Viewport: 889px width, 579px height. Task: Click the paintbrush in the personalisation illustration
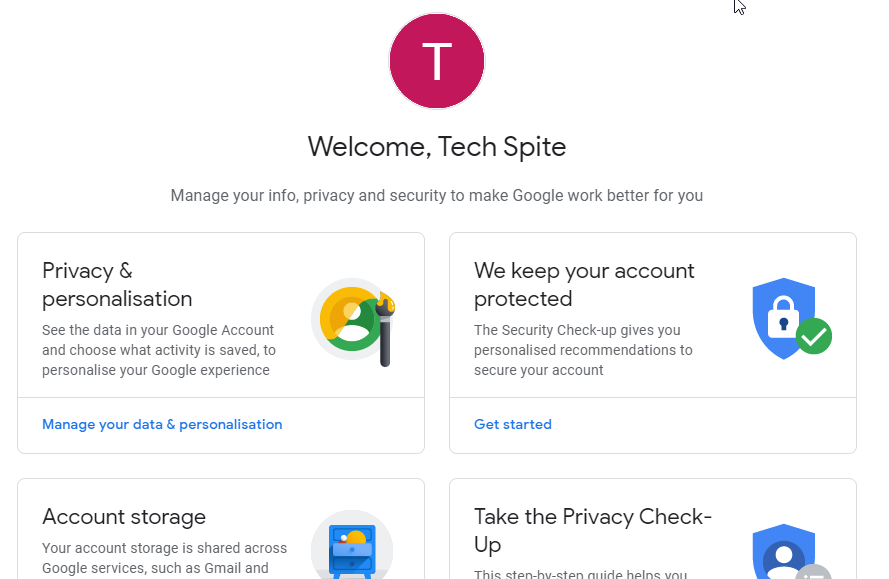click(x=386, y=328)
